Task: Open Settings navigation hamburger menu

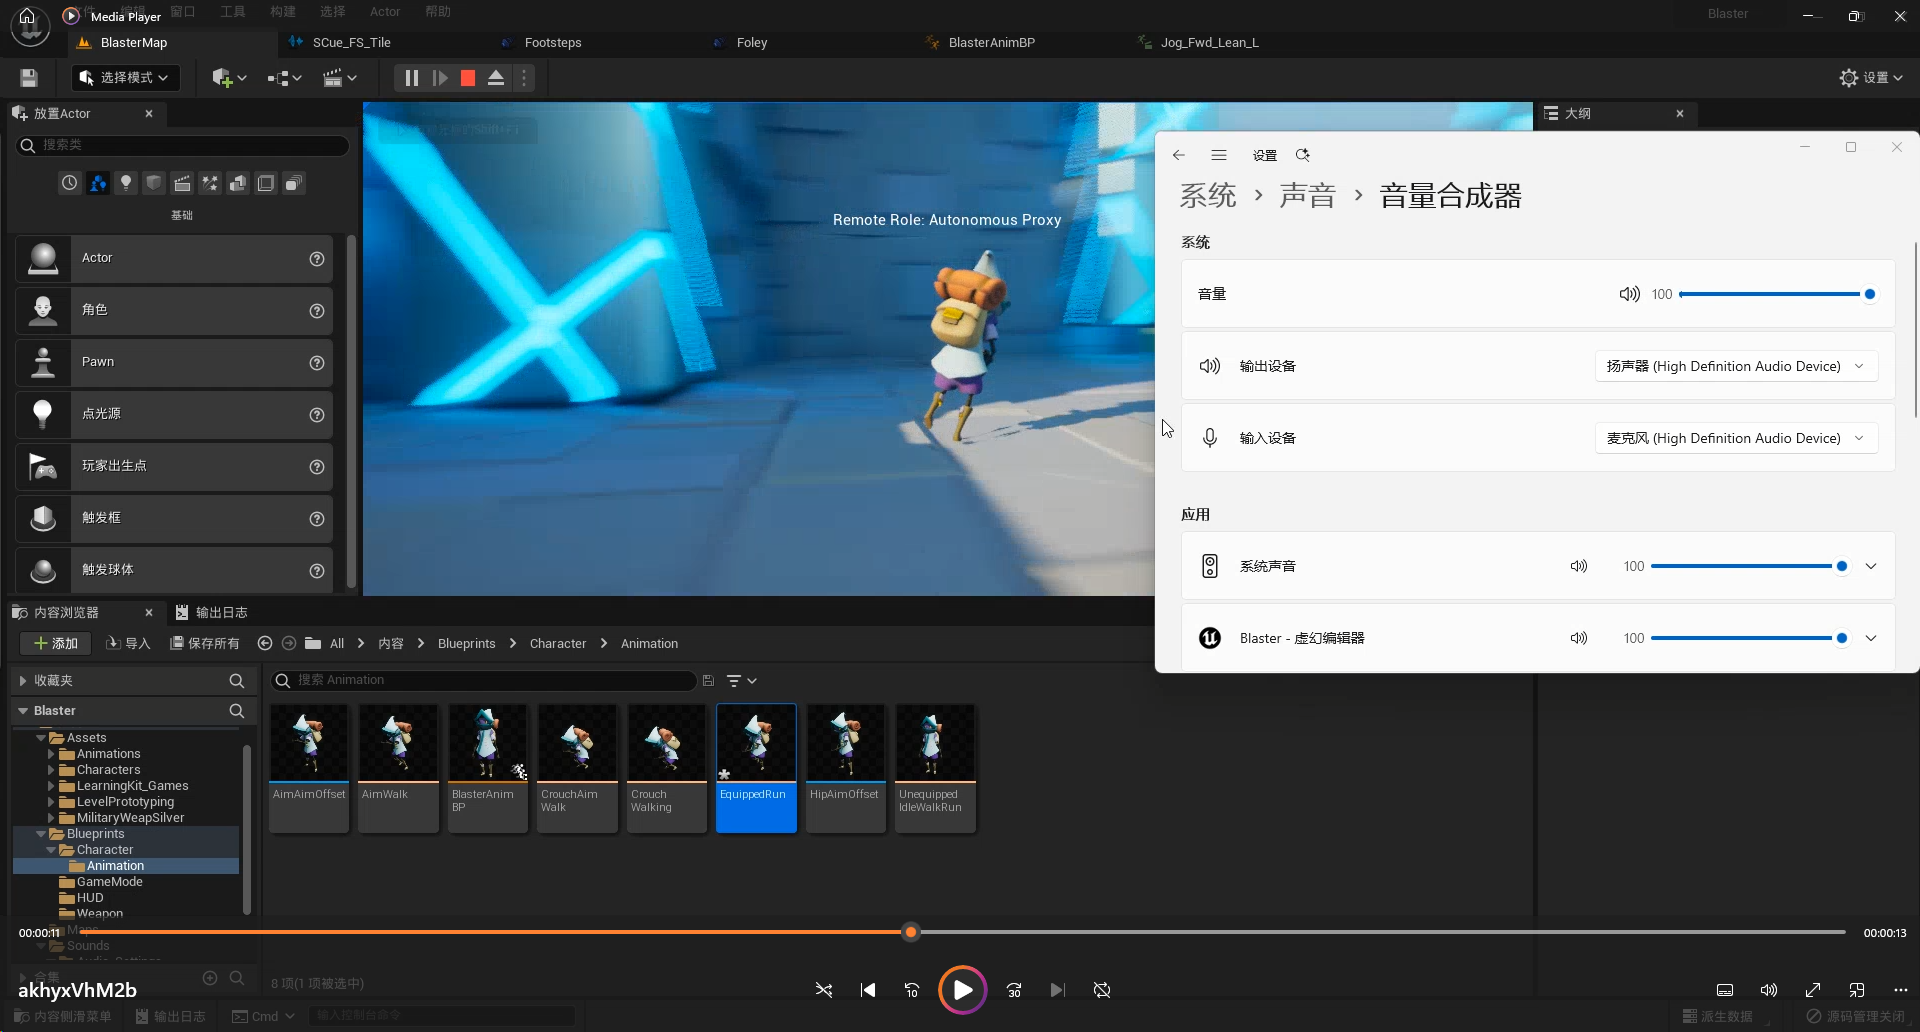Action: pyautogui.click(x=1219, y=155)
